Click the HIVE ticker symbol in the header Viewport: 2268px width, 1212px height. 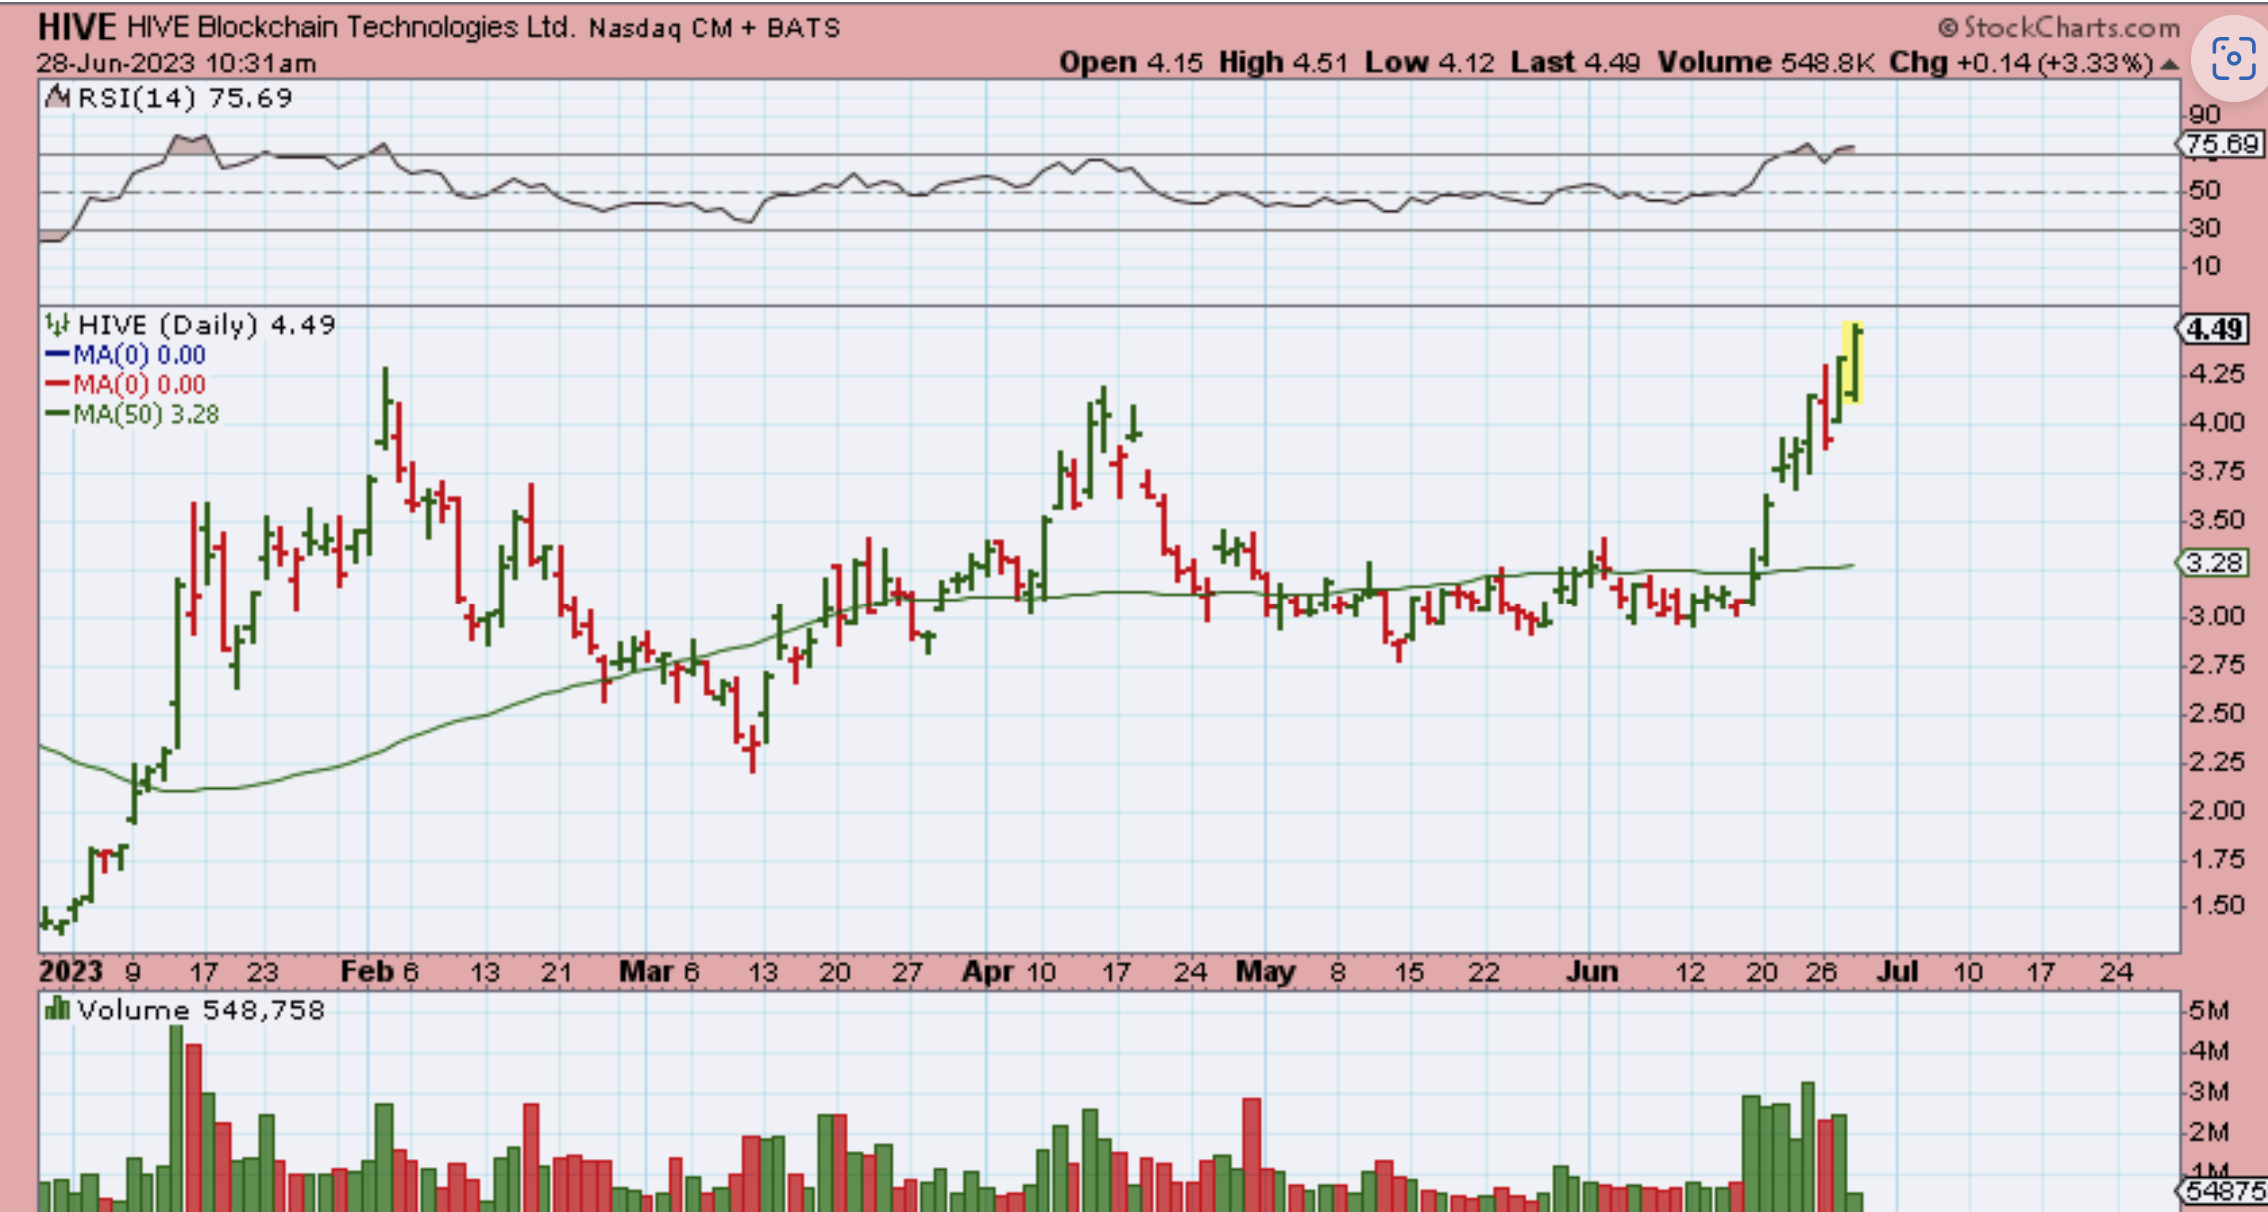[76, 27]
